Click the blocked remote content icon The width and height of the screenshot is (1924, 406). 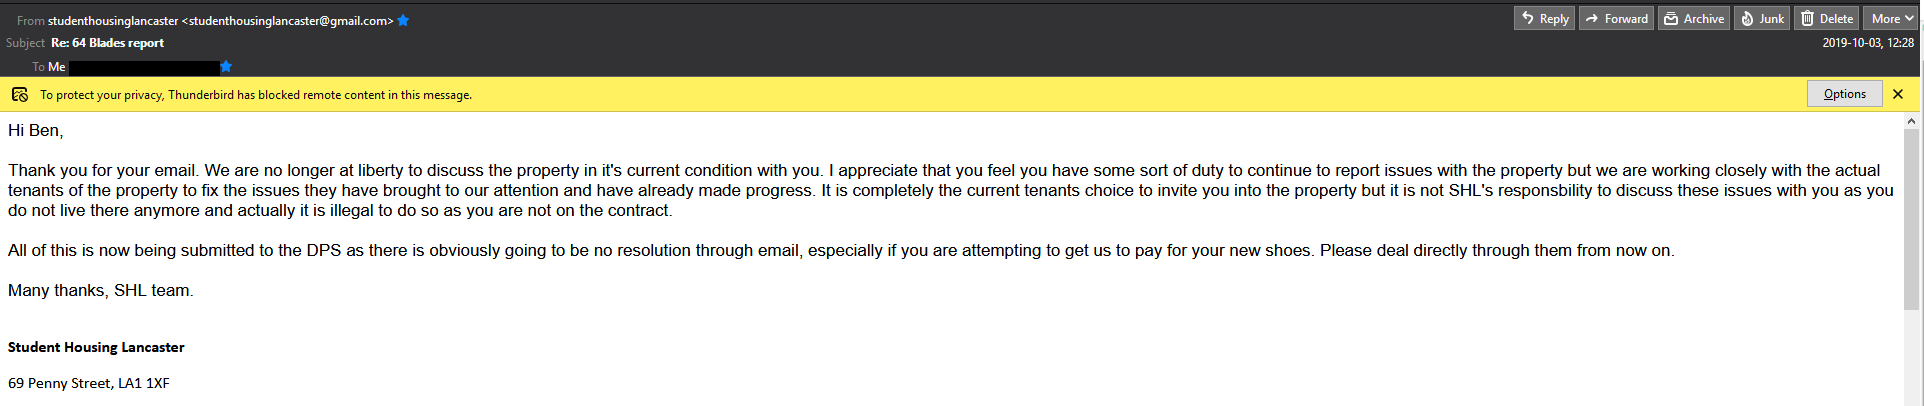tap(20, 95)
